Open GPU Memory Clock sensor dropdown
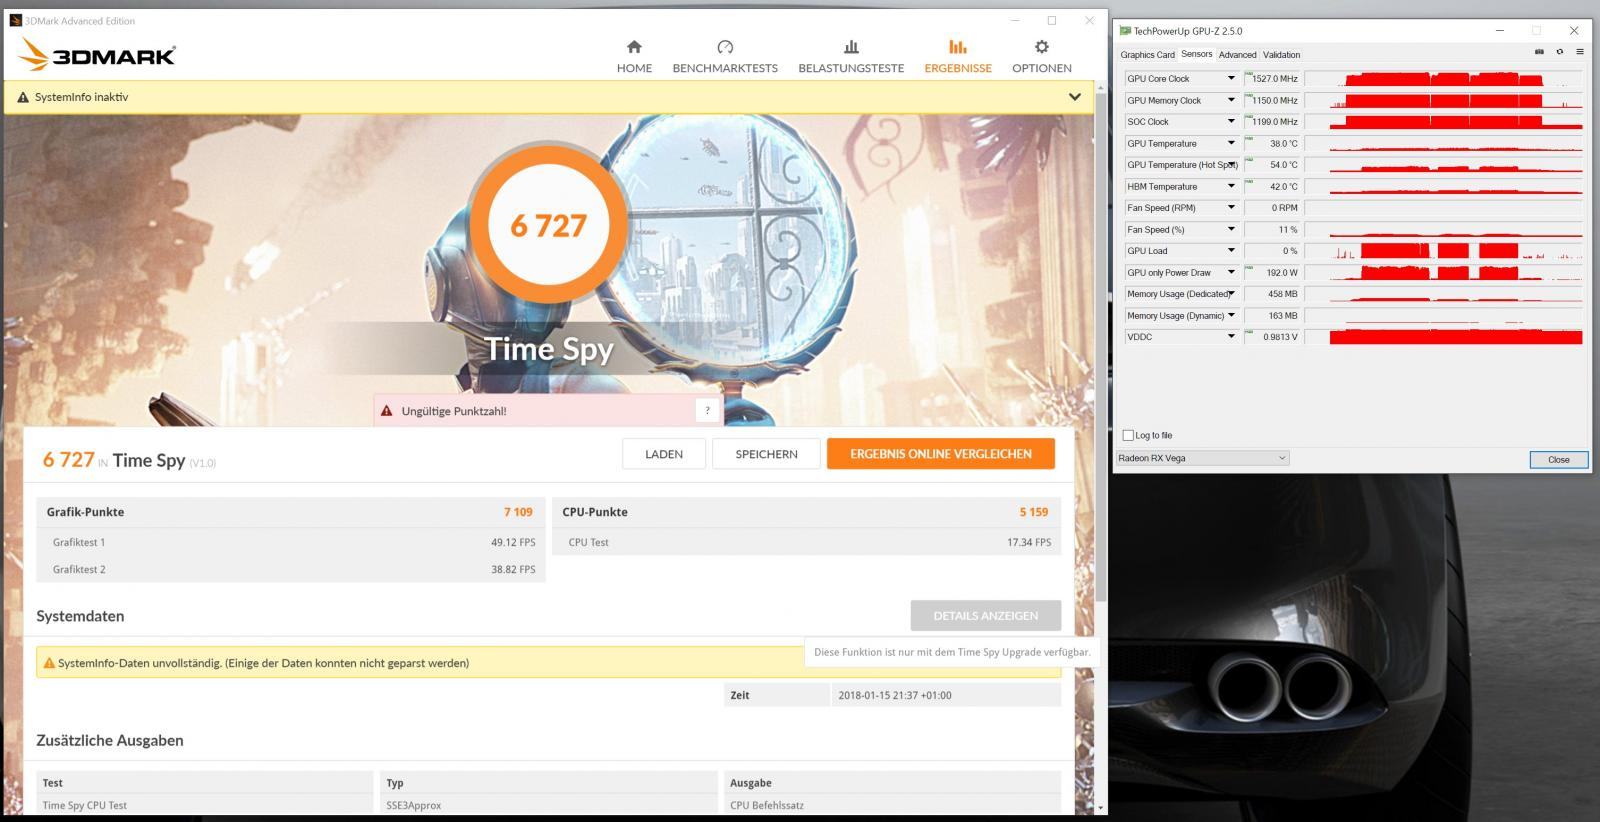1600x822 pixels. click(x=1231, y=100)
